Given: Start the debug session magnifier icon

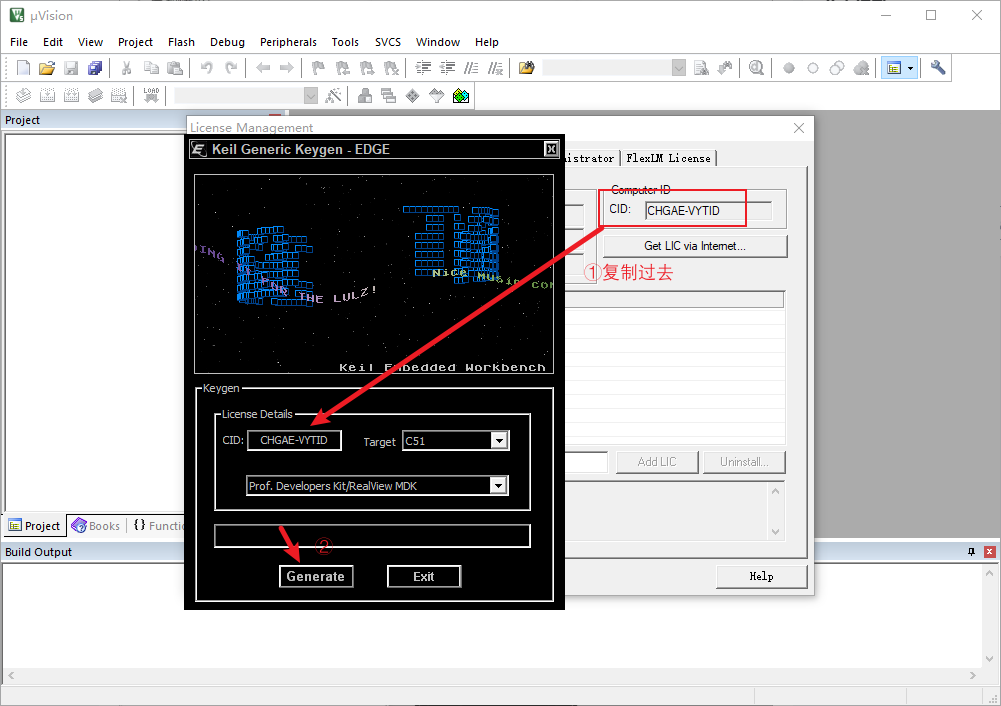Looking at the screenshot, I should 756,68.
